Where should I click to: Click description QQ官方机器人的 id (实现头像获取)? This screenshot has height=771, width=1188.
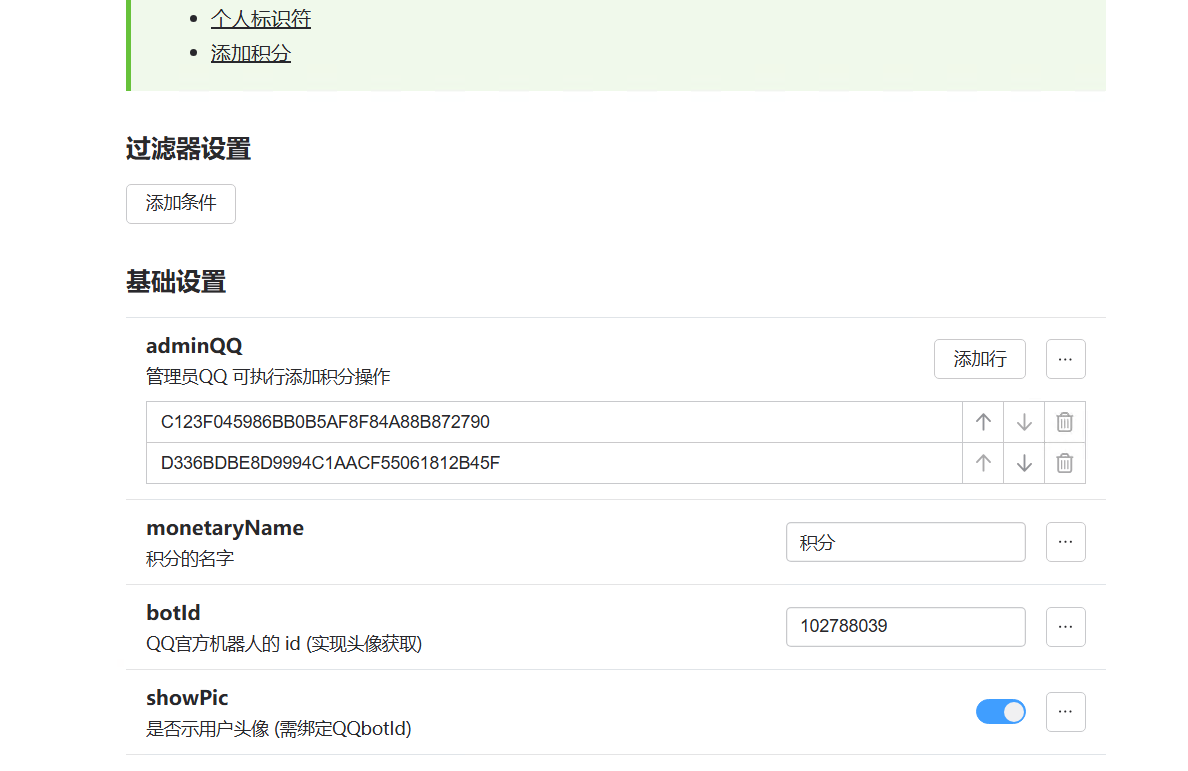tap(284, 644)
